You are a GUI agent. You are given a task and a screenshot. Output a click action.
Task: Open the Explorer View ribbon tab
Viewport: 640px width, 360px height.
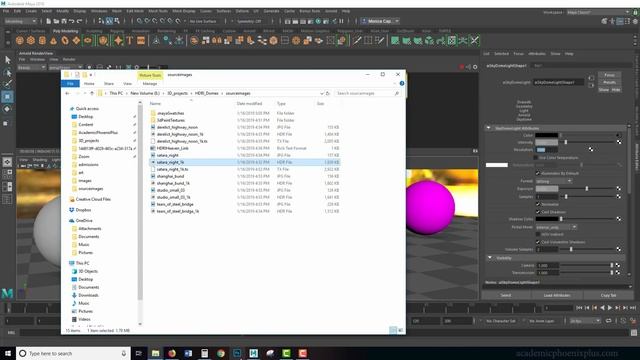click(x=127, y=83)
